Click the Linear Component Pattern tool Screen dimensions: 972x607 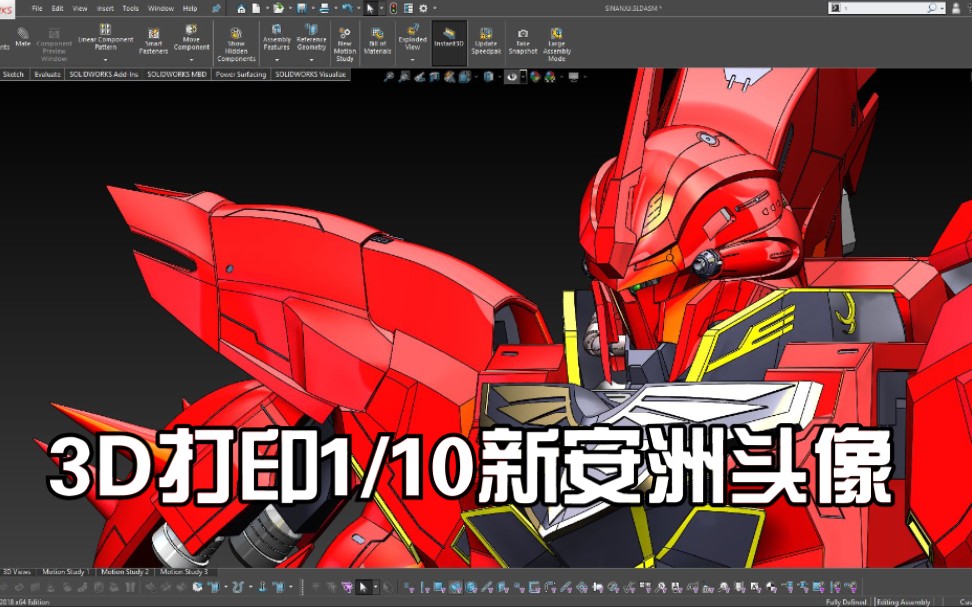click(105, 37)
